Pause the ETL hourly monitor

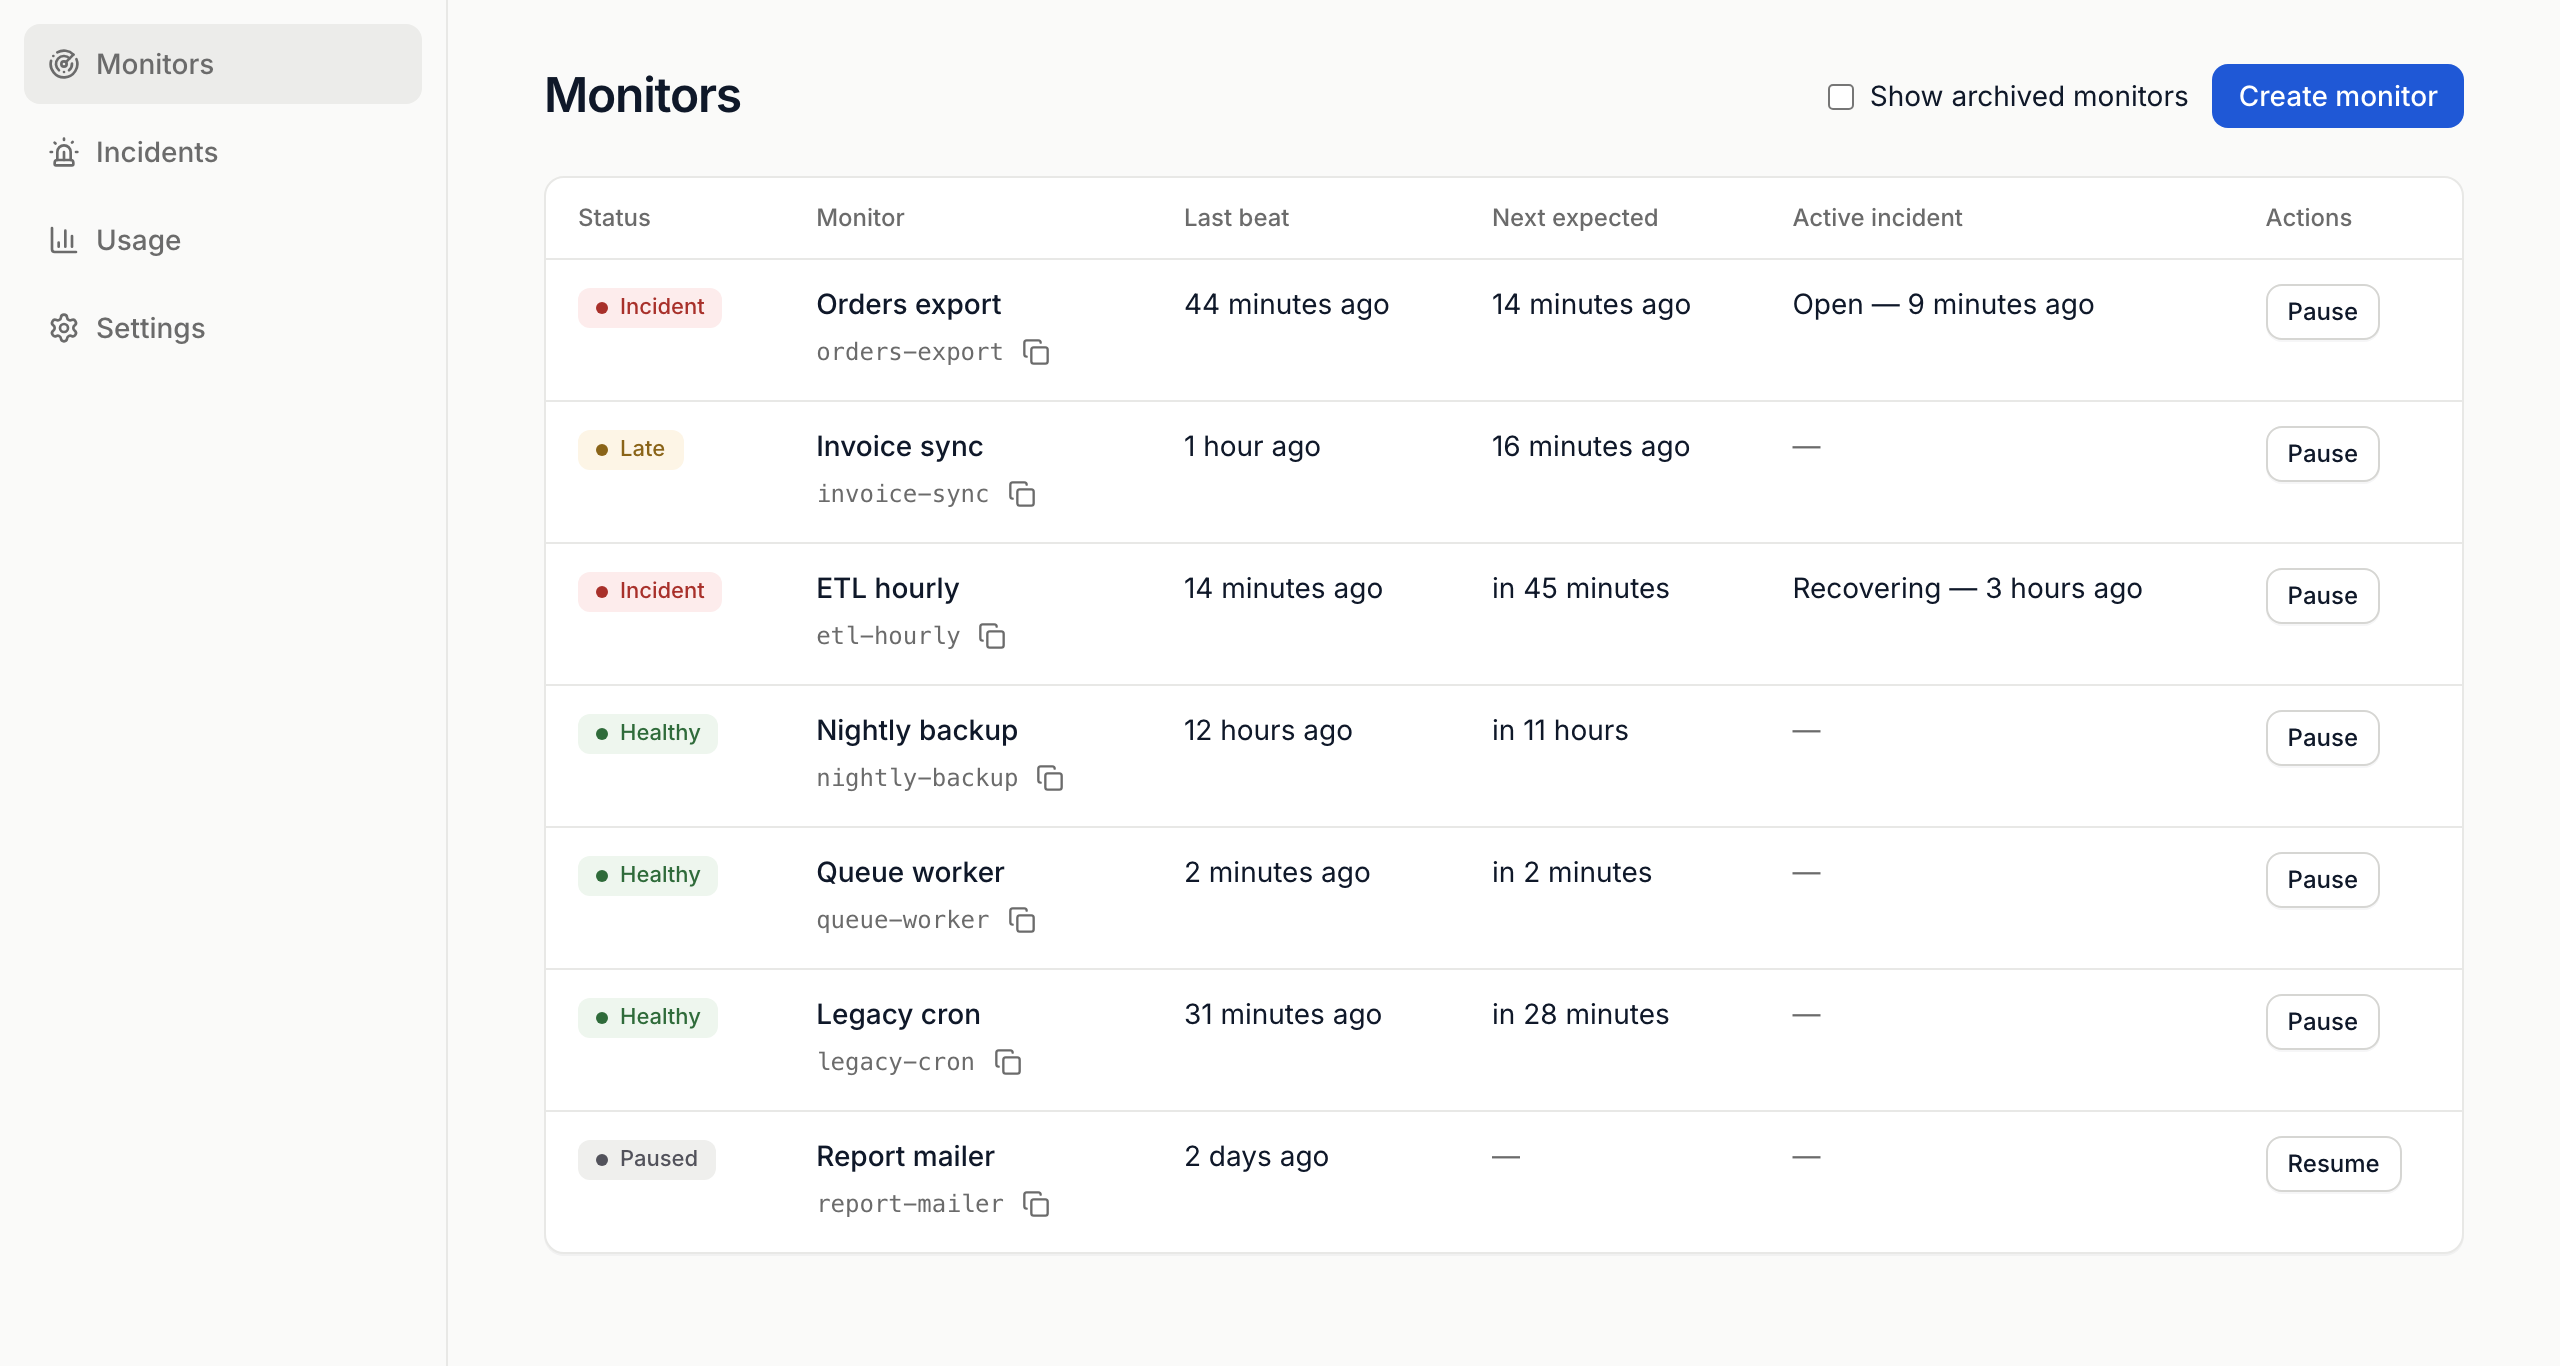pyautogui.click(x=2322, y=596)
